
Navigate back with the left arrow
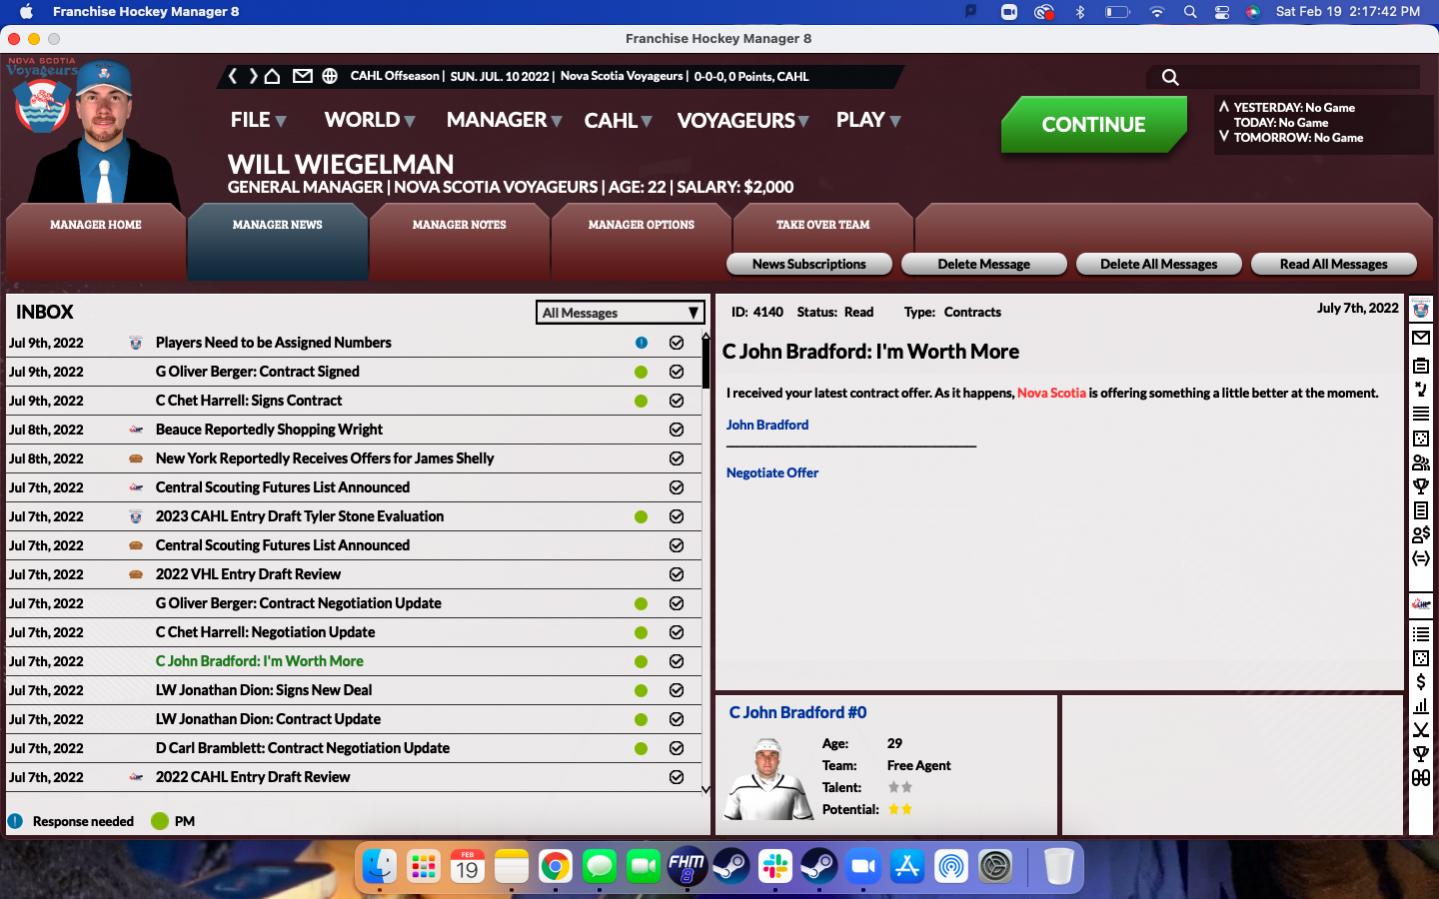point(233,76)
